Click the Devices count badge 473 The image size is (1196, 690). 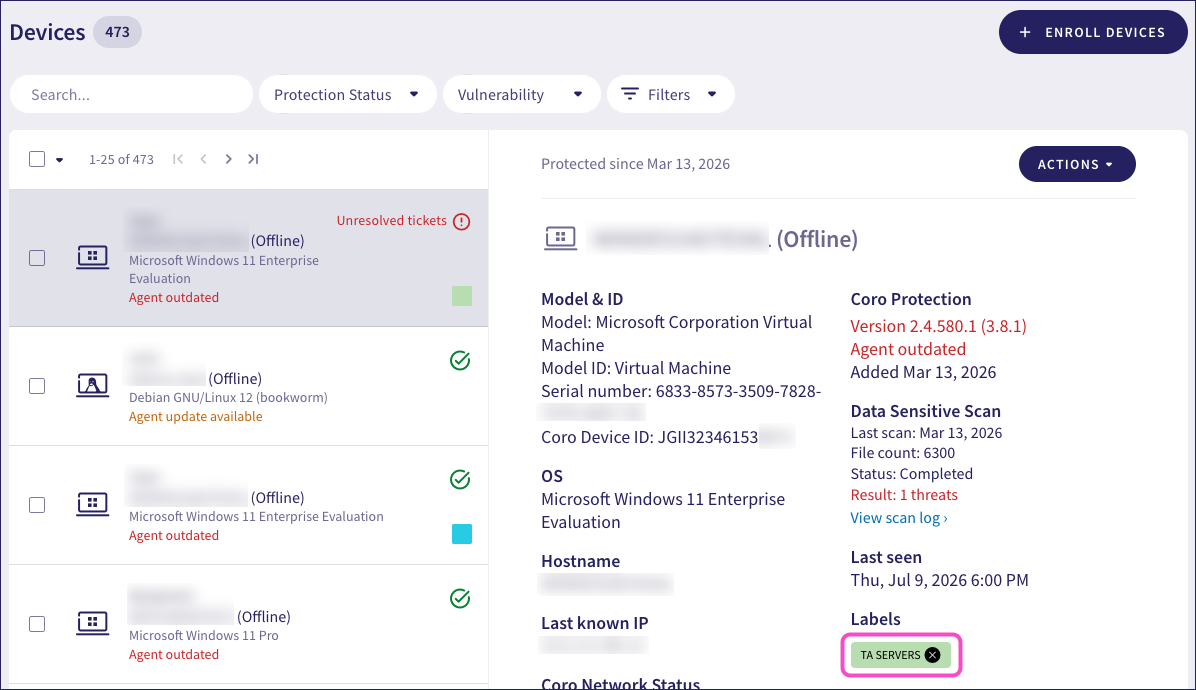(x=117, y=32)
